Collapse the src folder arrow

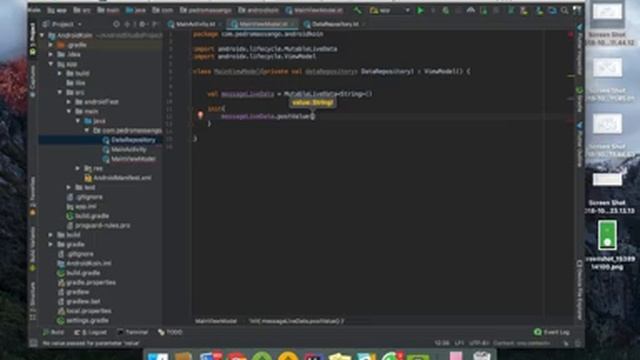[60, 93]
